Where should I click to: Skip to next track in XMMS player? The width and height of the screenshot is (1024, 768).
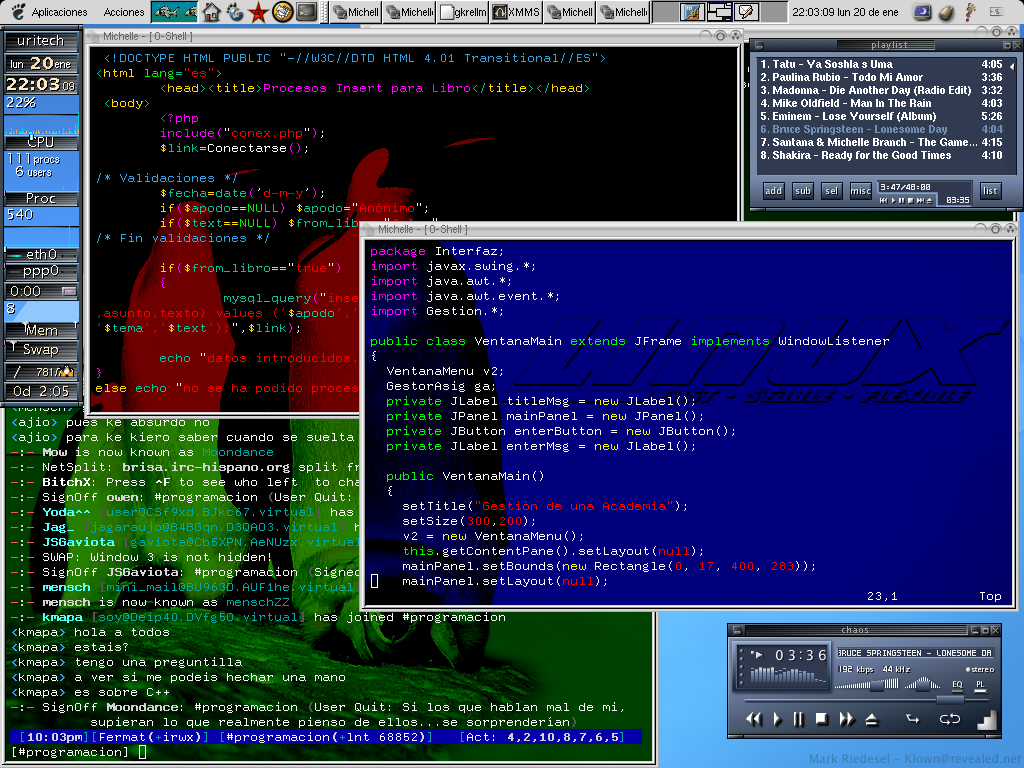coord(846,719)
